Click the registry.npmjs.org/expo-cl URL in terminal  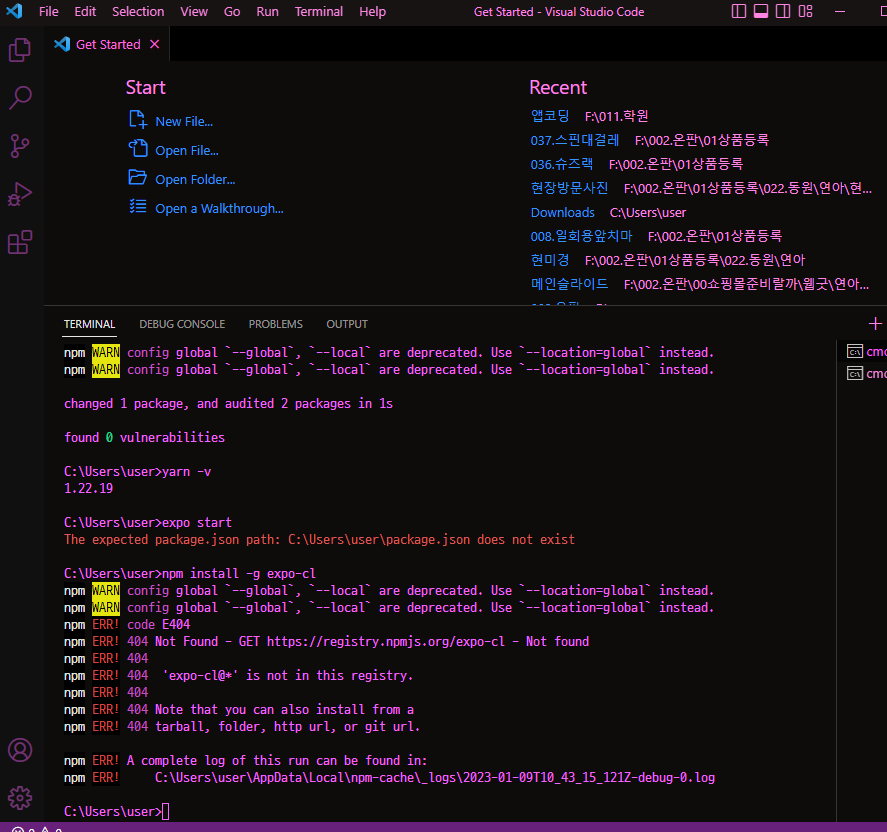pyautogui.click(x=386, y=641)
